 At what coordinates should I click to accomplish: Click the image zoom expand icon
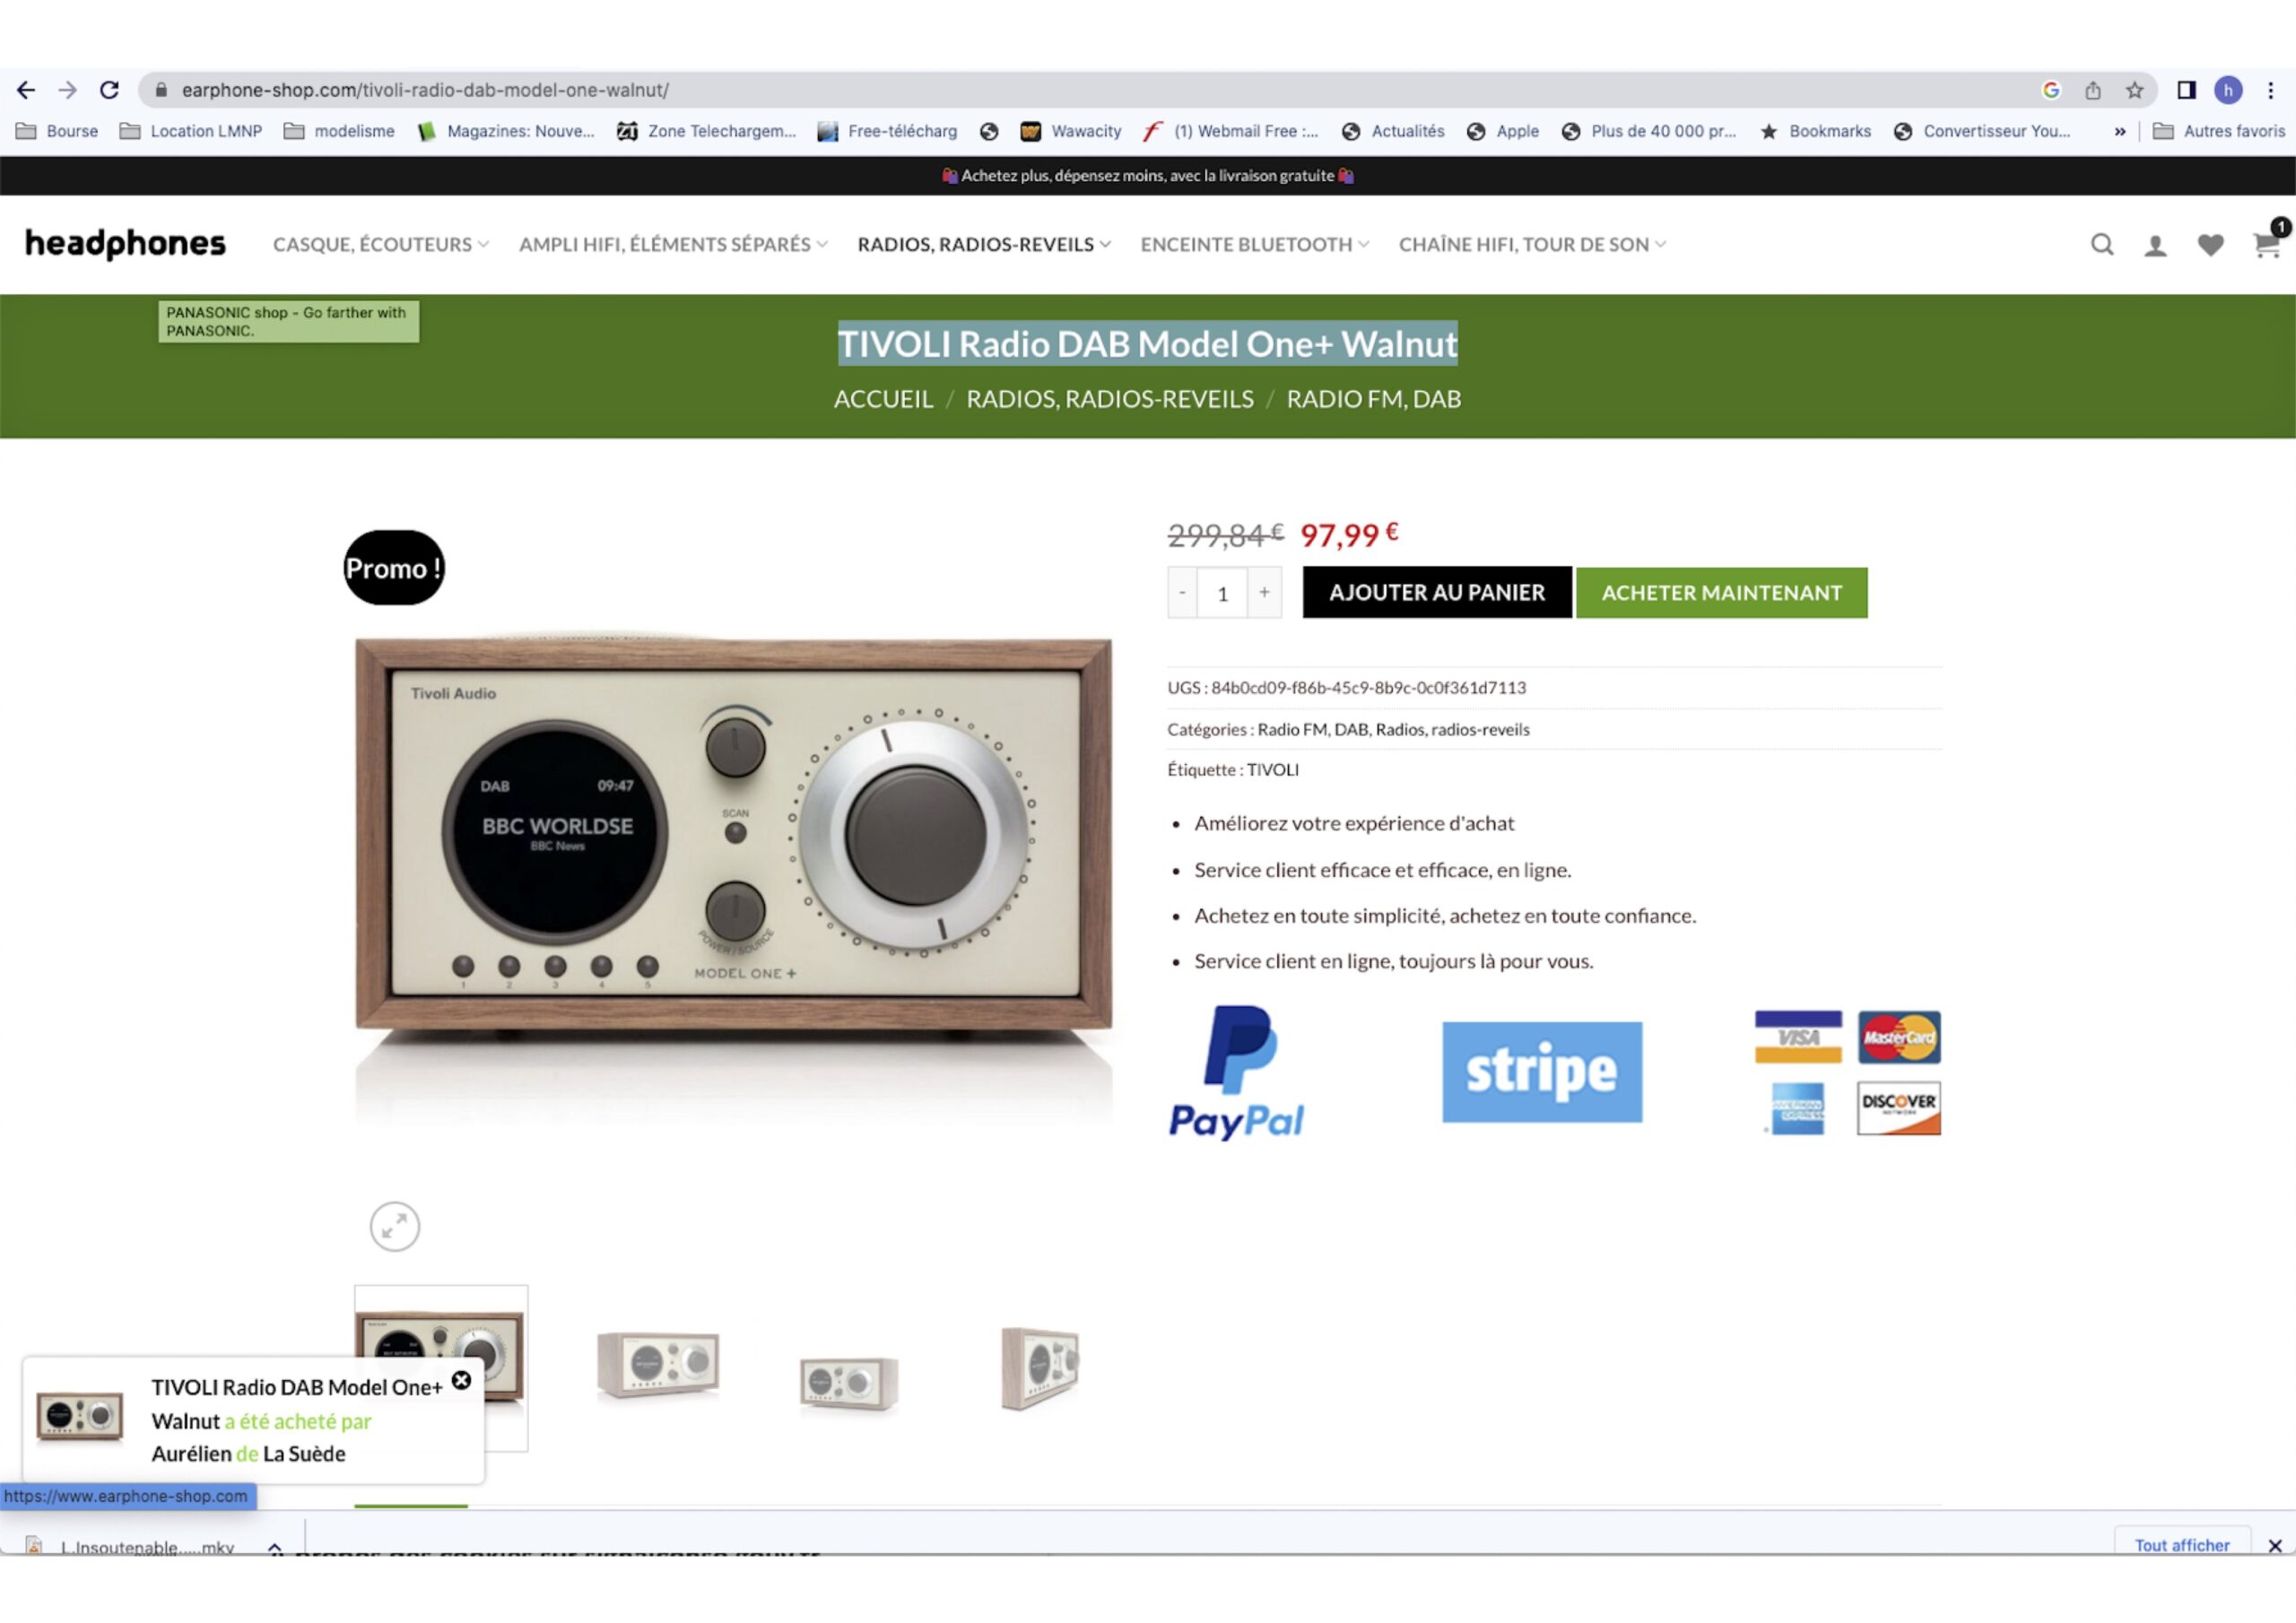[395, 1226]
